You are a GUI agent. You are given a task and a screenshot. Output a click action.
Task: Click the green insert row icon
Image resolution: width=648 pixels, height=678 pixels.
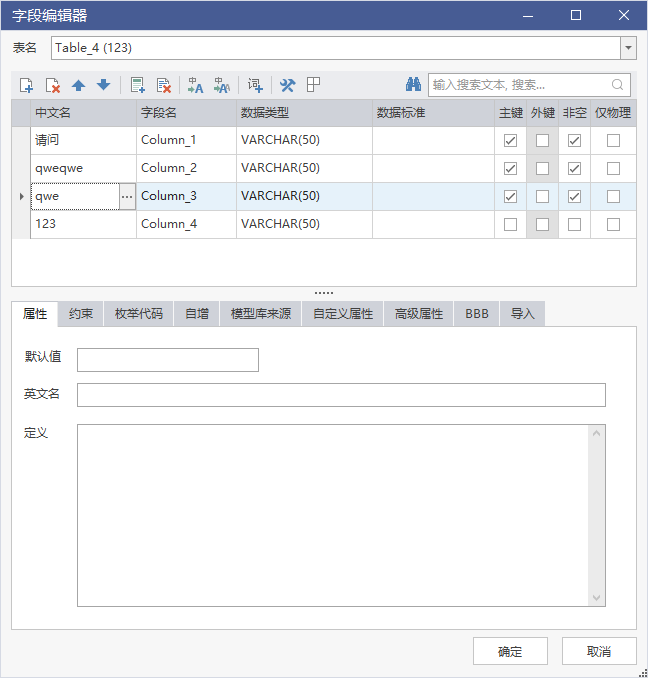(x=138, y=85)
